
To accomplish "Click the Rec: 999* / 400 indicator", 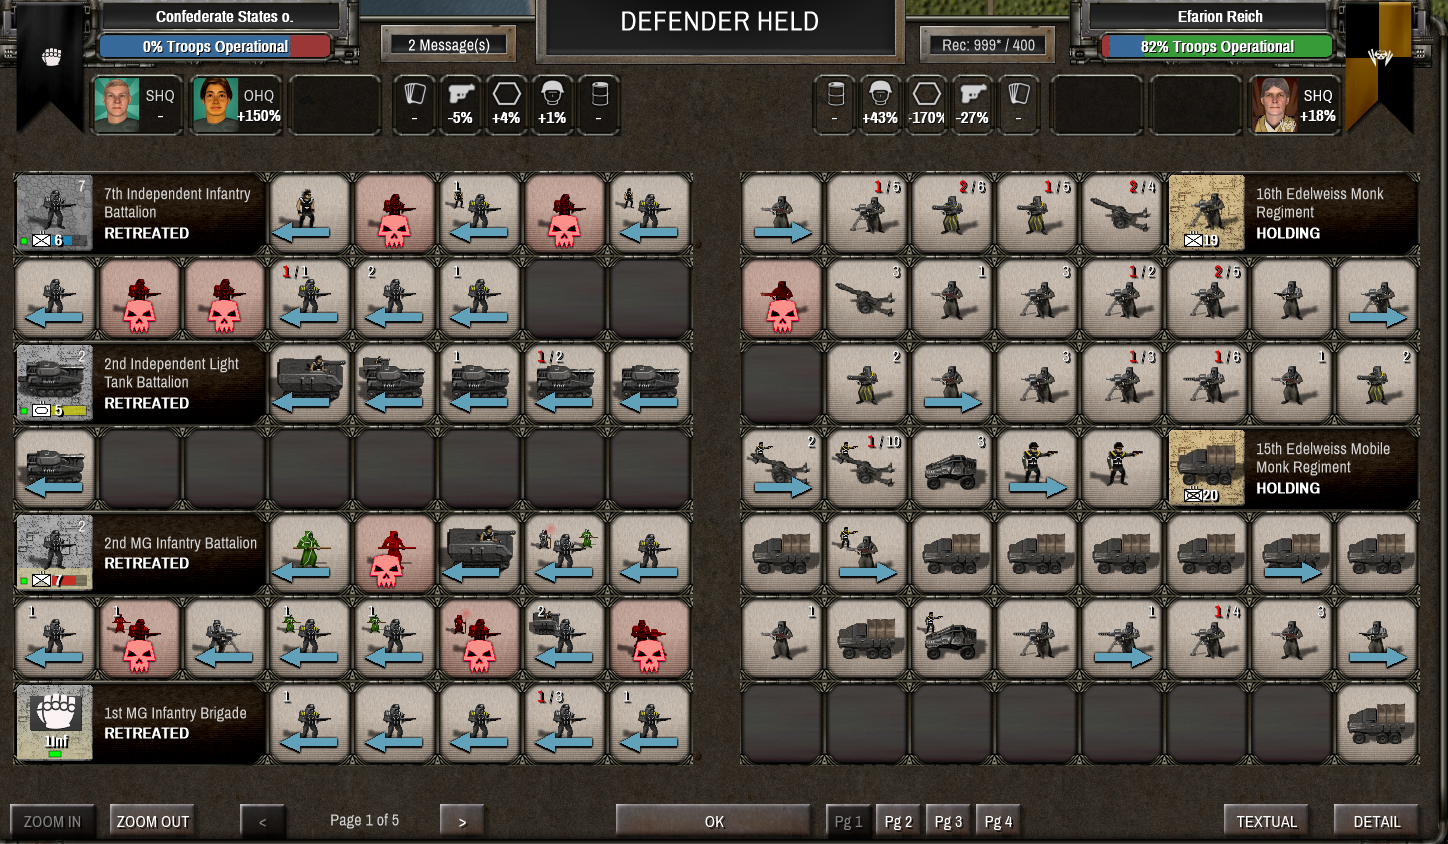I will pyautogui.click(x=988, y=44).
